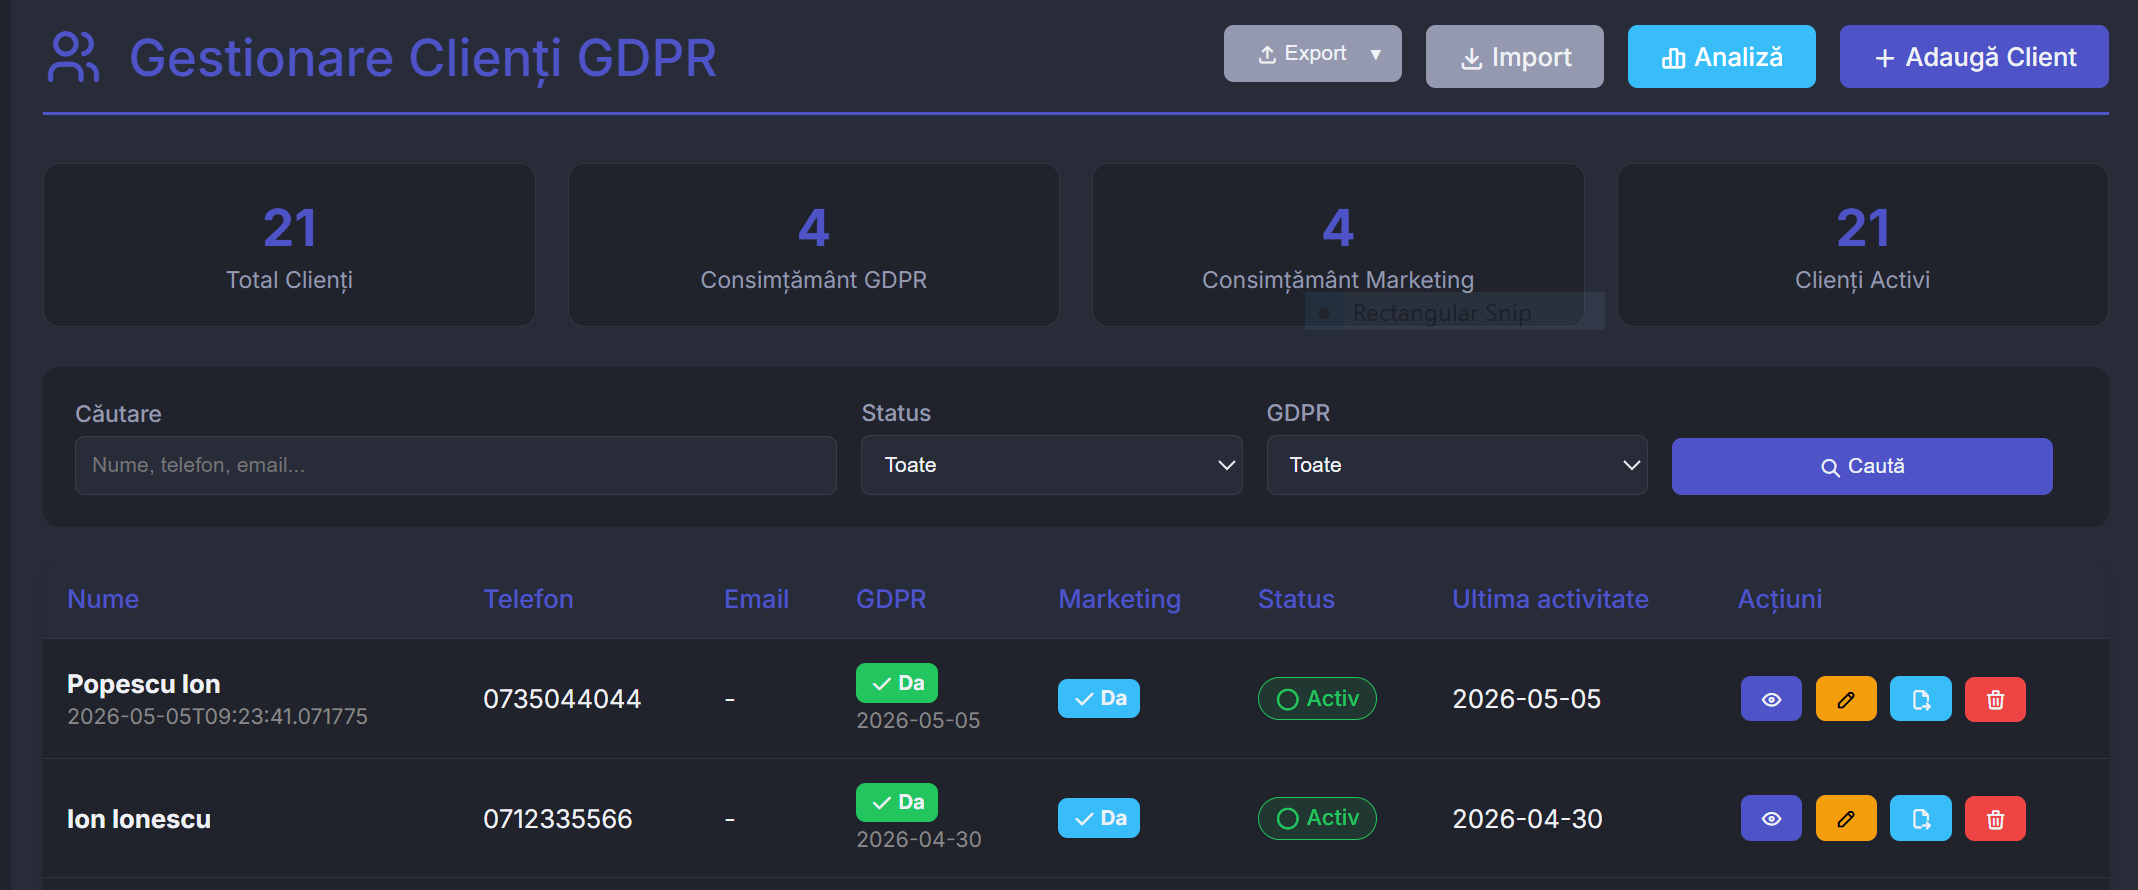Click green GDPR Da badge for Popescu Ion
Image resolution: width=2138 pixels, height=890 pixels.
click(897, 683)
